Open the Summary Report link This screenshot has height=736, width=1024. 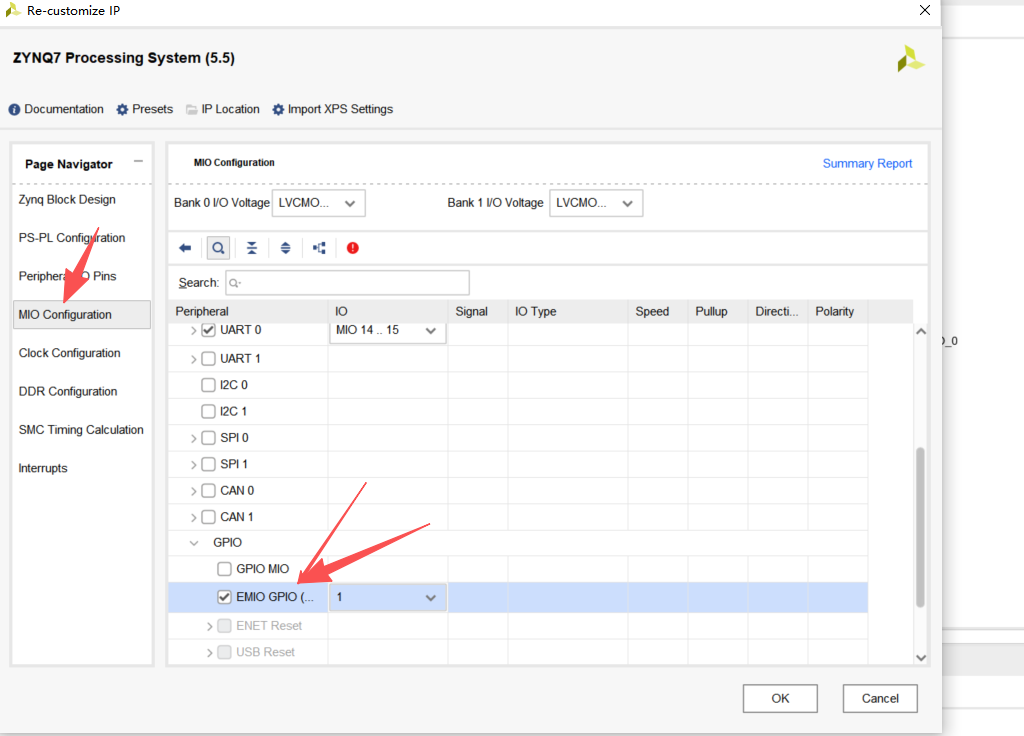click(x=867, y=164)
